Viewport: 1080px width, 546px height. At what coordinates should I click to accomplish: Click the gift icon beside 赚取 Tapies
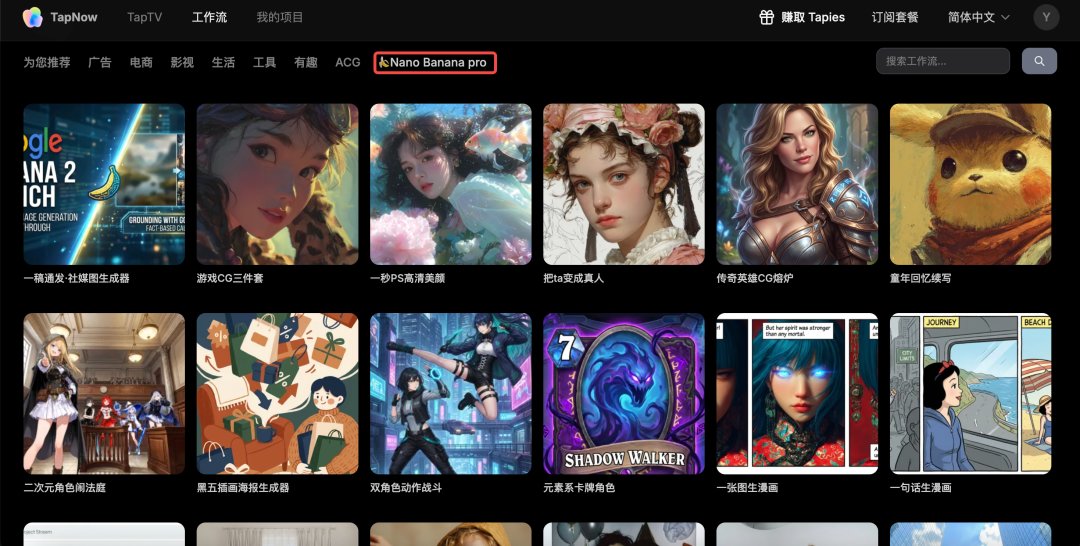pos(767,17)
